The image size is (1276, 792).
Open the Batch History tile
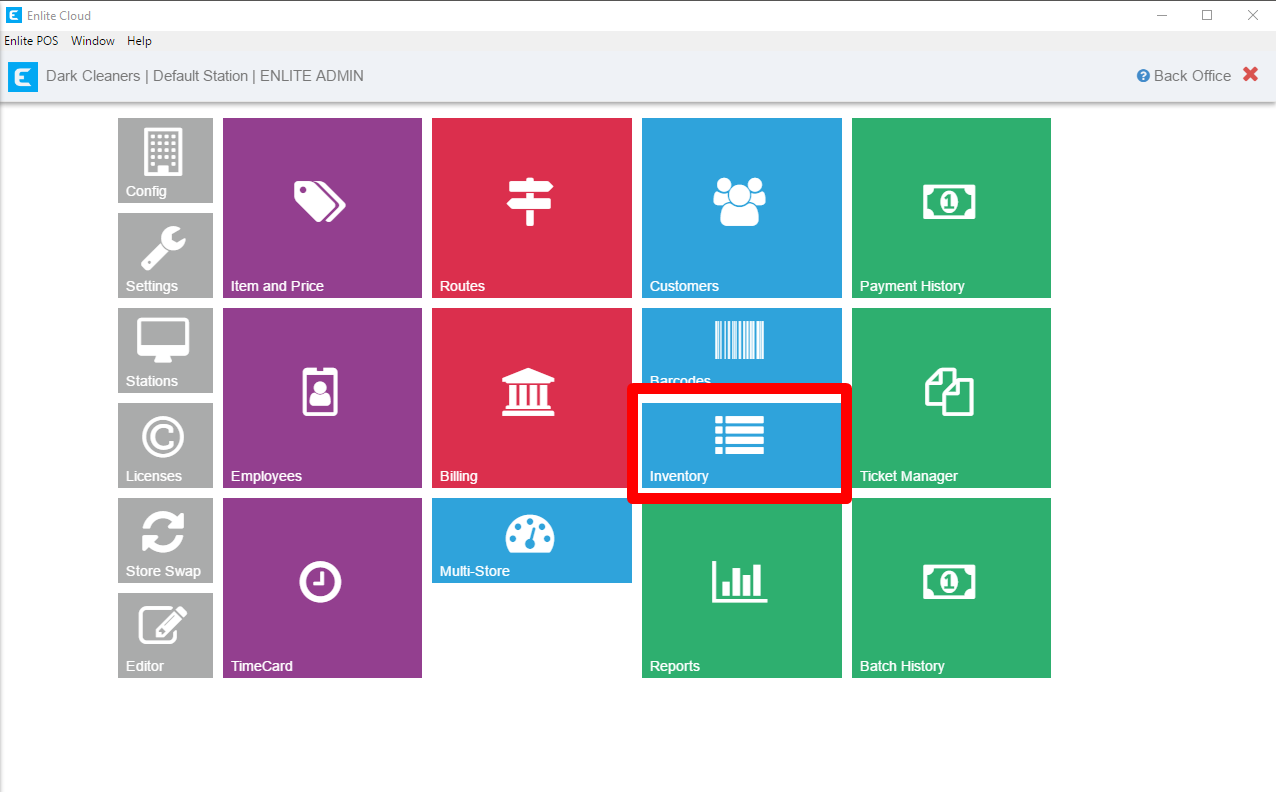[x=951, y=588]
